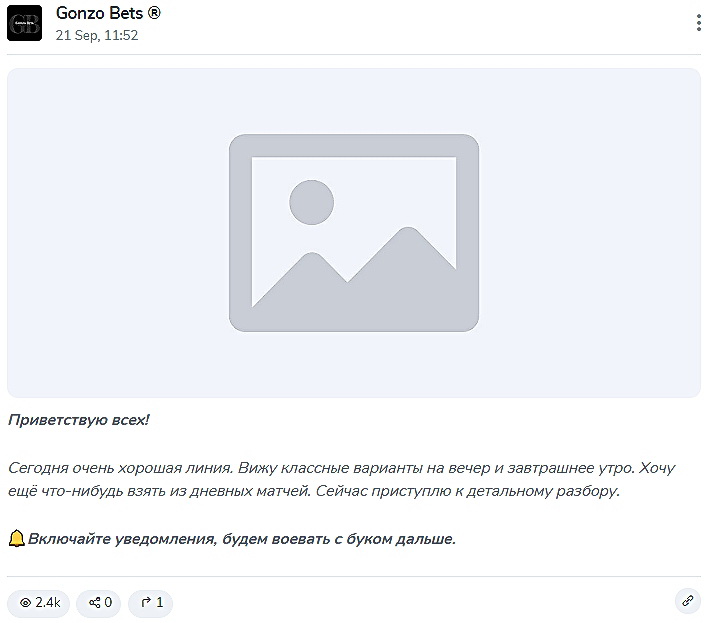
Task: Click the share nodes icon
Action: tap(94, 603)
